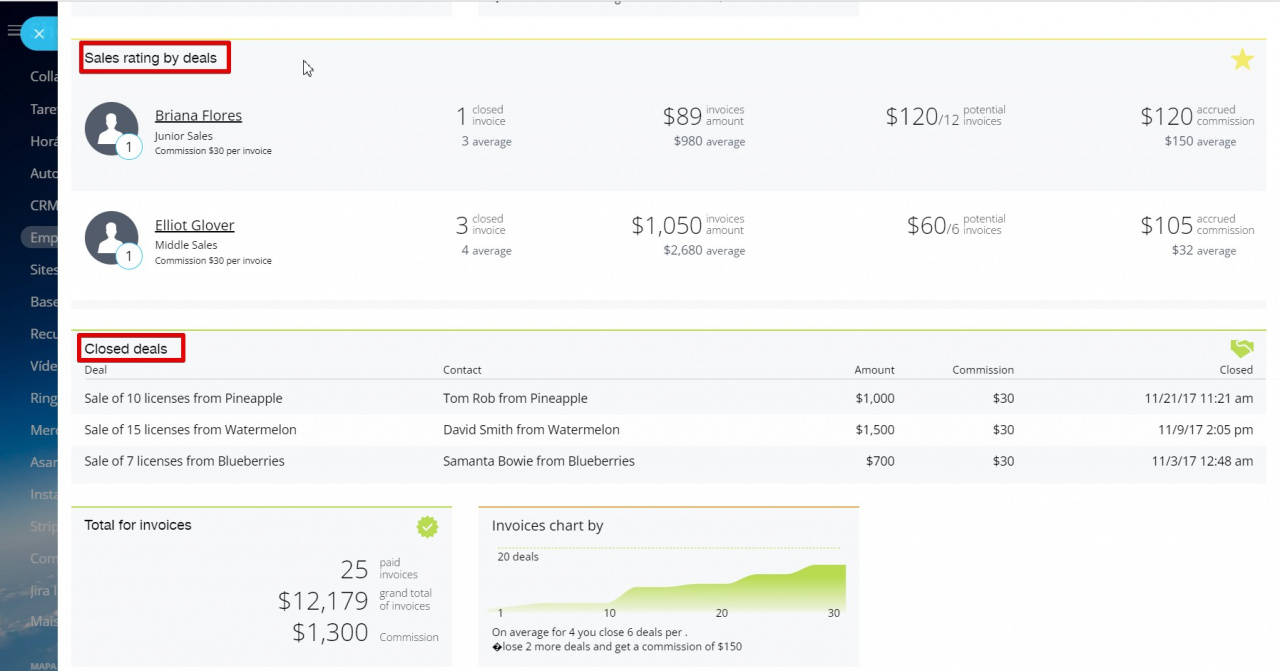The height and width of the screenshot is (671, 1280).
Task: Select Sites item in left sidebar
Action: pyautogui.click(x=44, y=270)
